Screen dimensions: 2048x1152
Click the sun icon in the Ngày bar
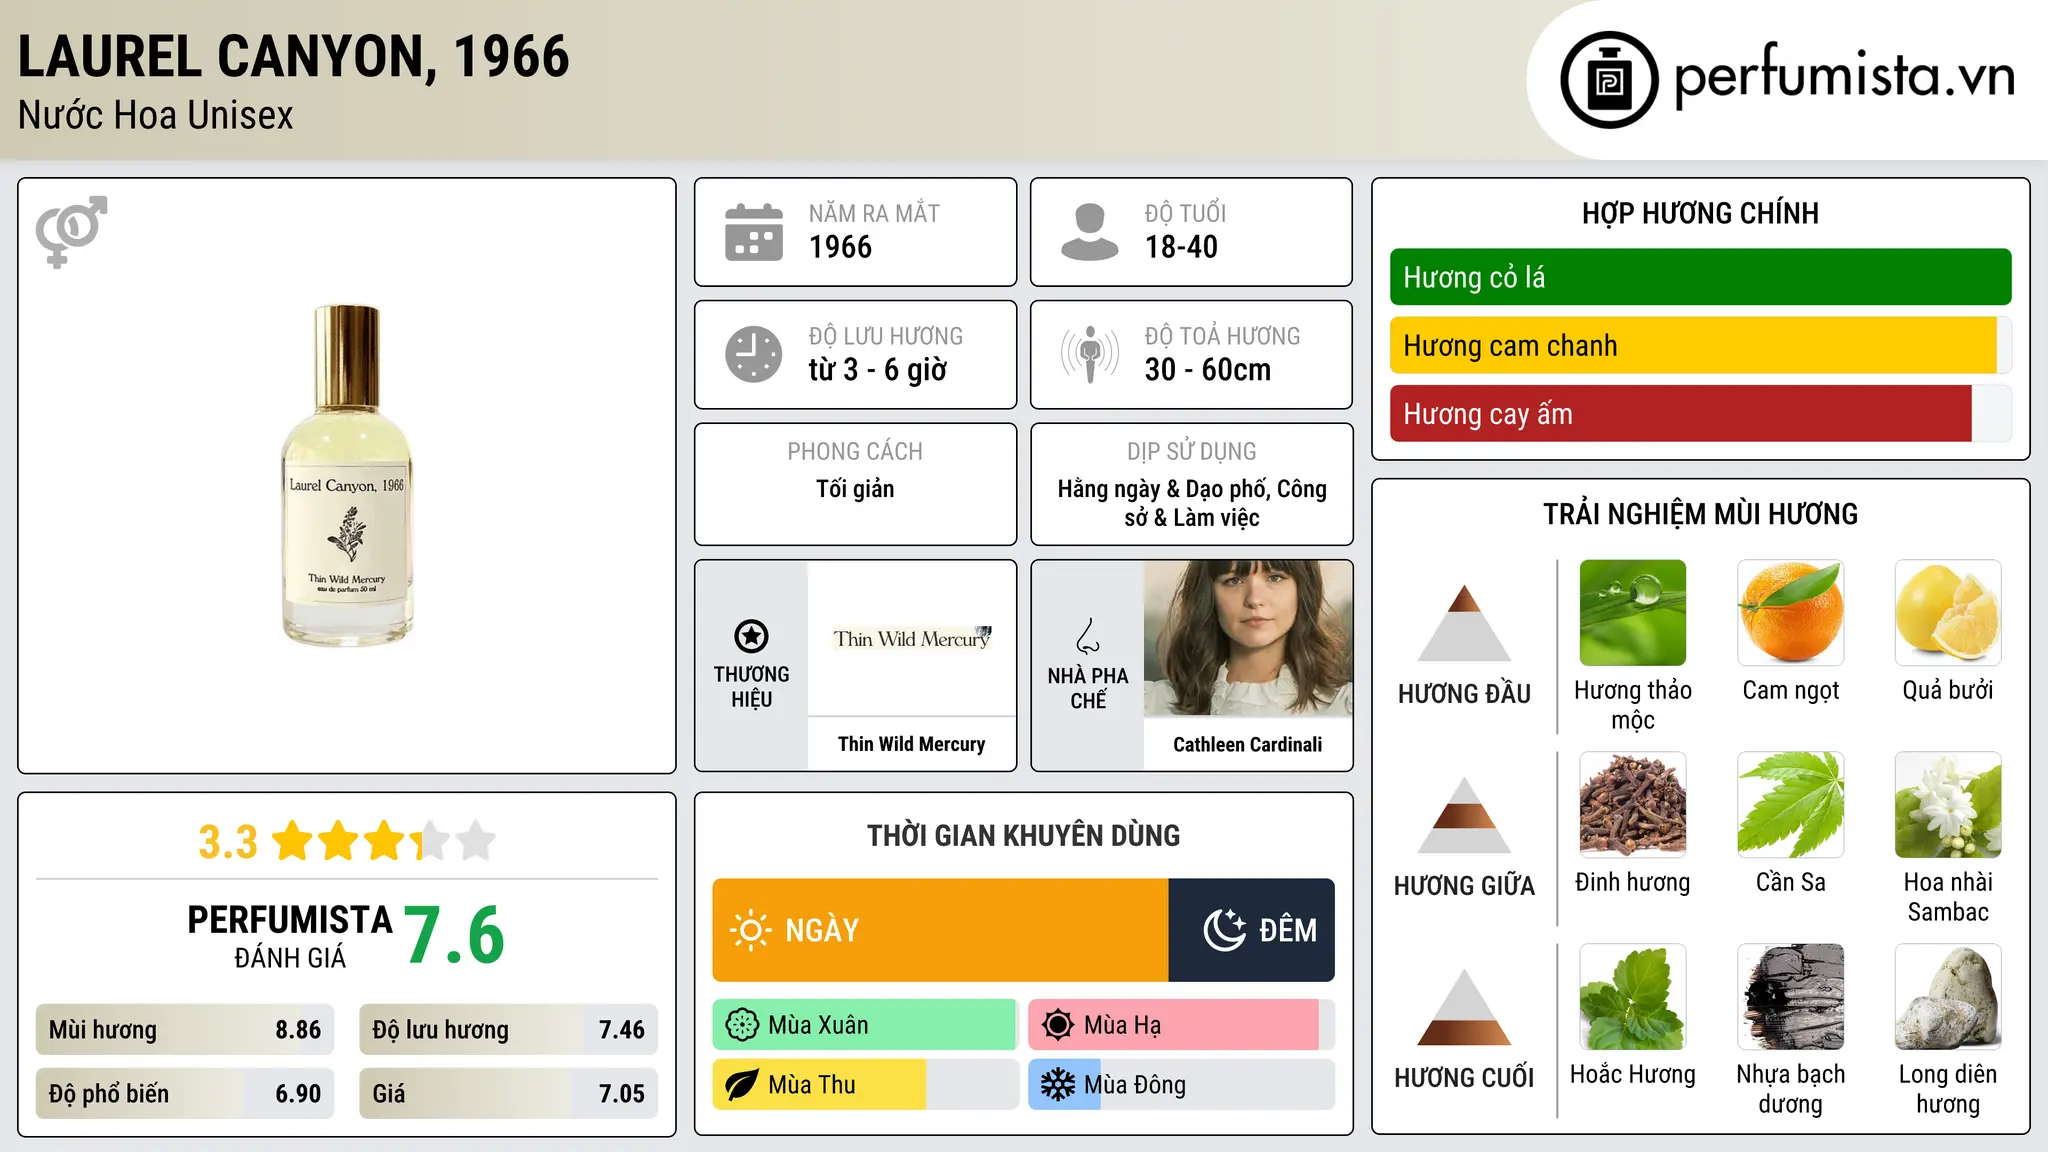(751, 930)
